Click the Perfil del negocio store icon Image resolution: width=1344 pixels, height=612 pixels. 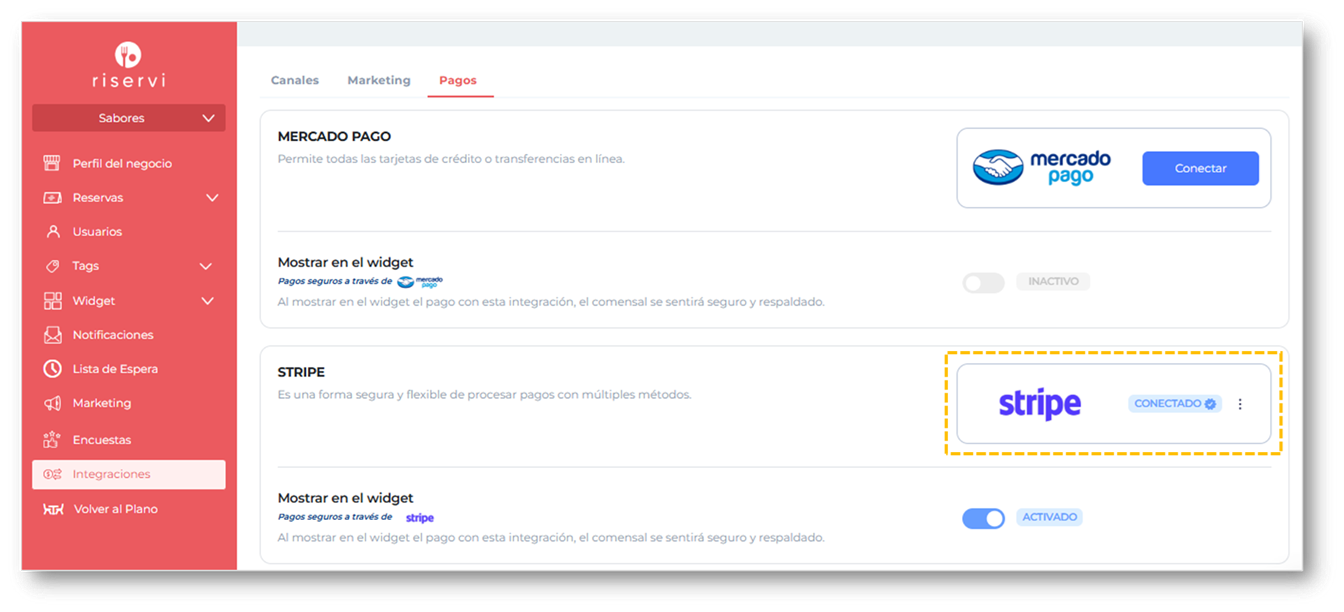[53, 163]
